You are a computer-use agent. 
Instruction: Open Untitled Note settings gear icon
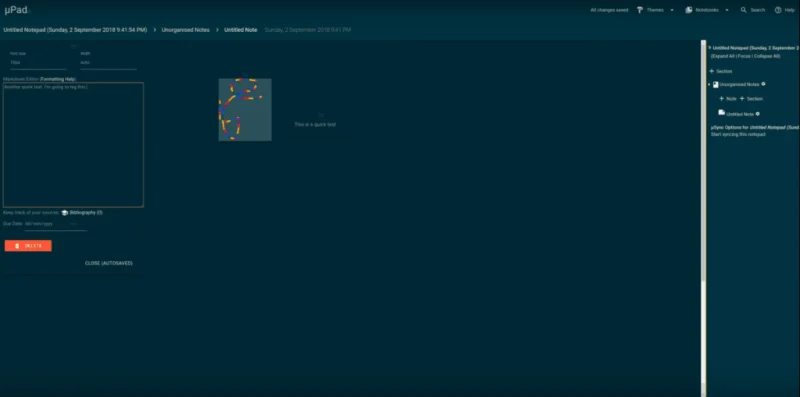pyautogui.click(x=758, y=114)
